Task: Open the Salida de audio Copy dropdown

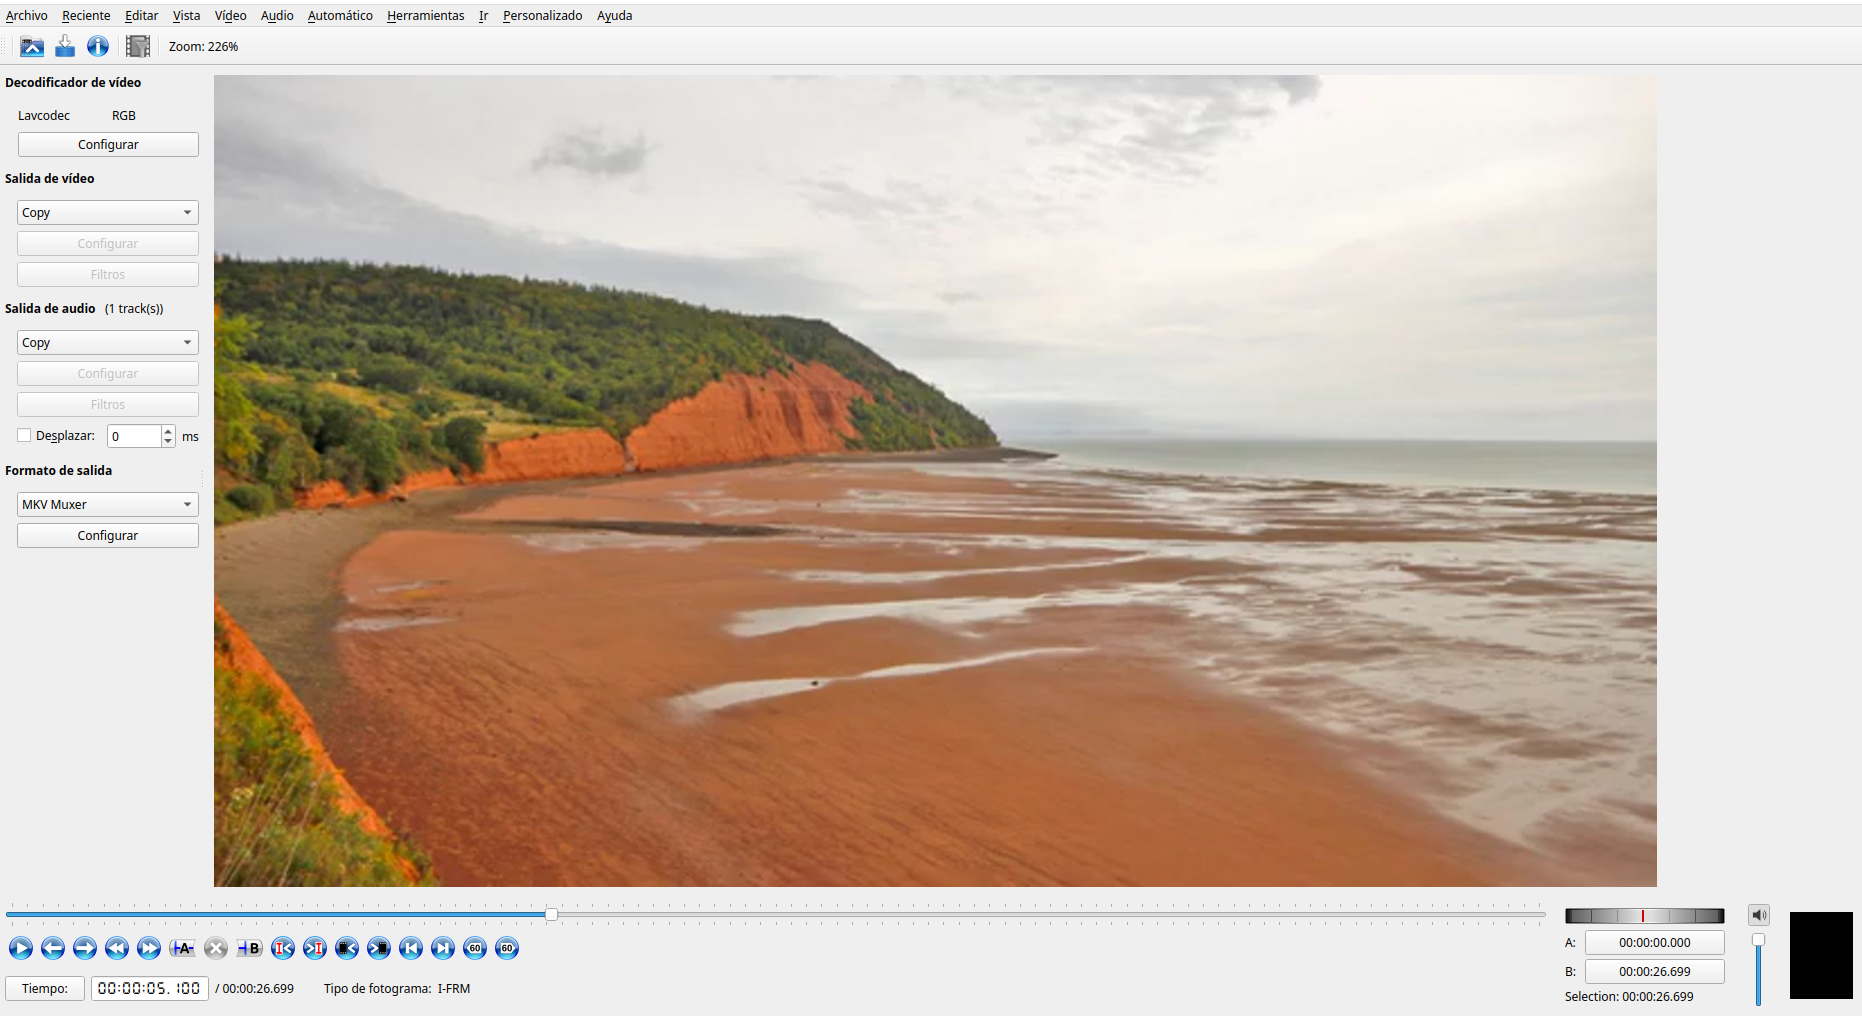Action: [108, 342]
